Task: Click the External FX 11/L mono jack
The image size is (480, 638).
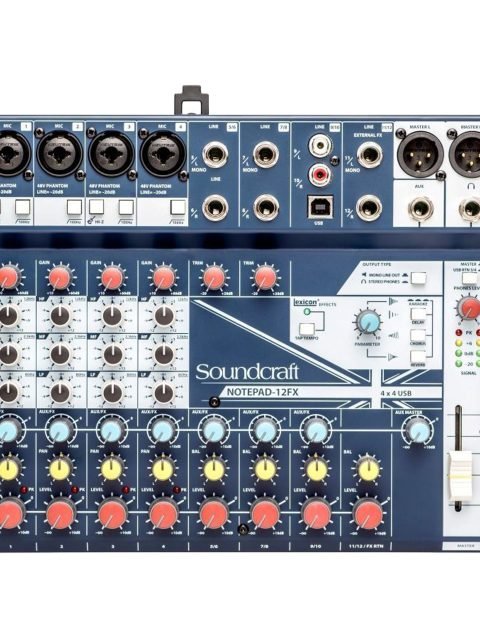Action: (x=369, y=155)
